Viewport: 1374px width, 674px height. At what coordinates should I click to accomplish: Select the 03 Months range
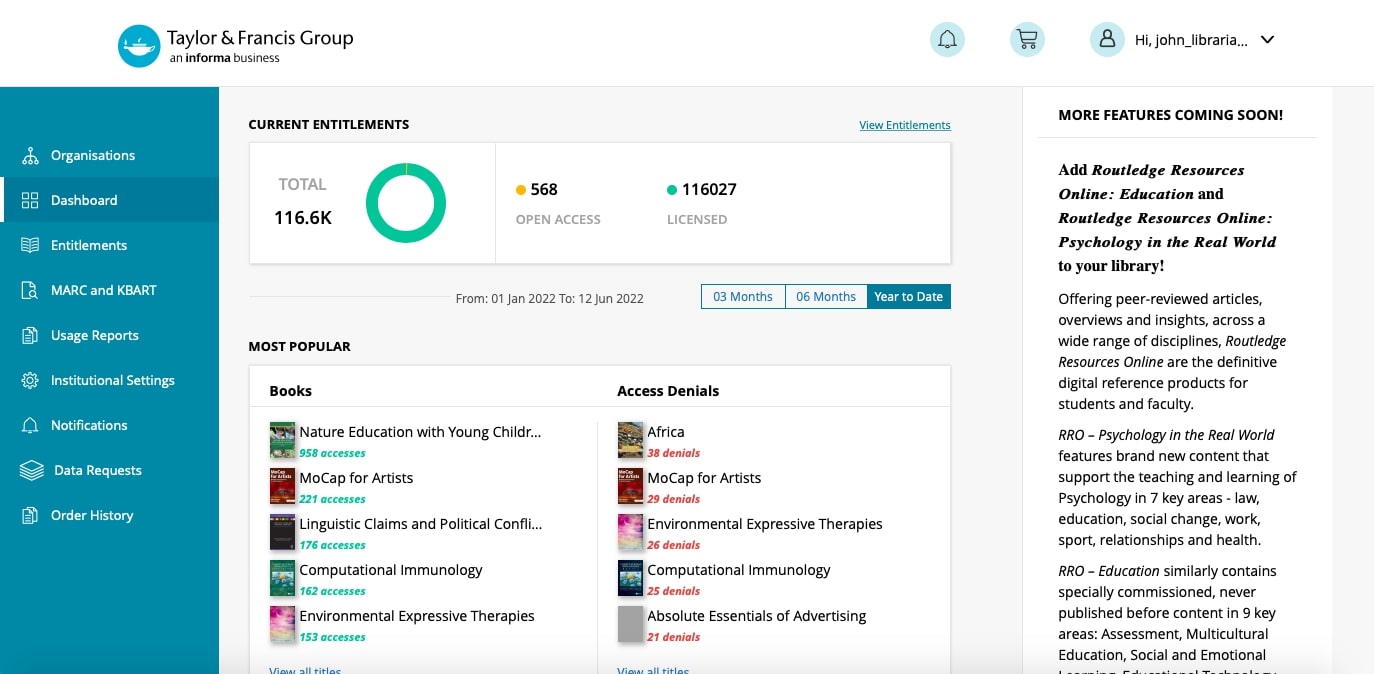tap(743, 297)
